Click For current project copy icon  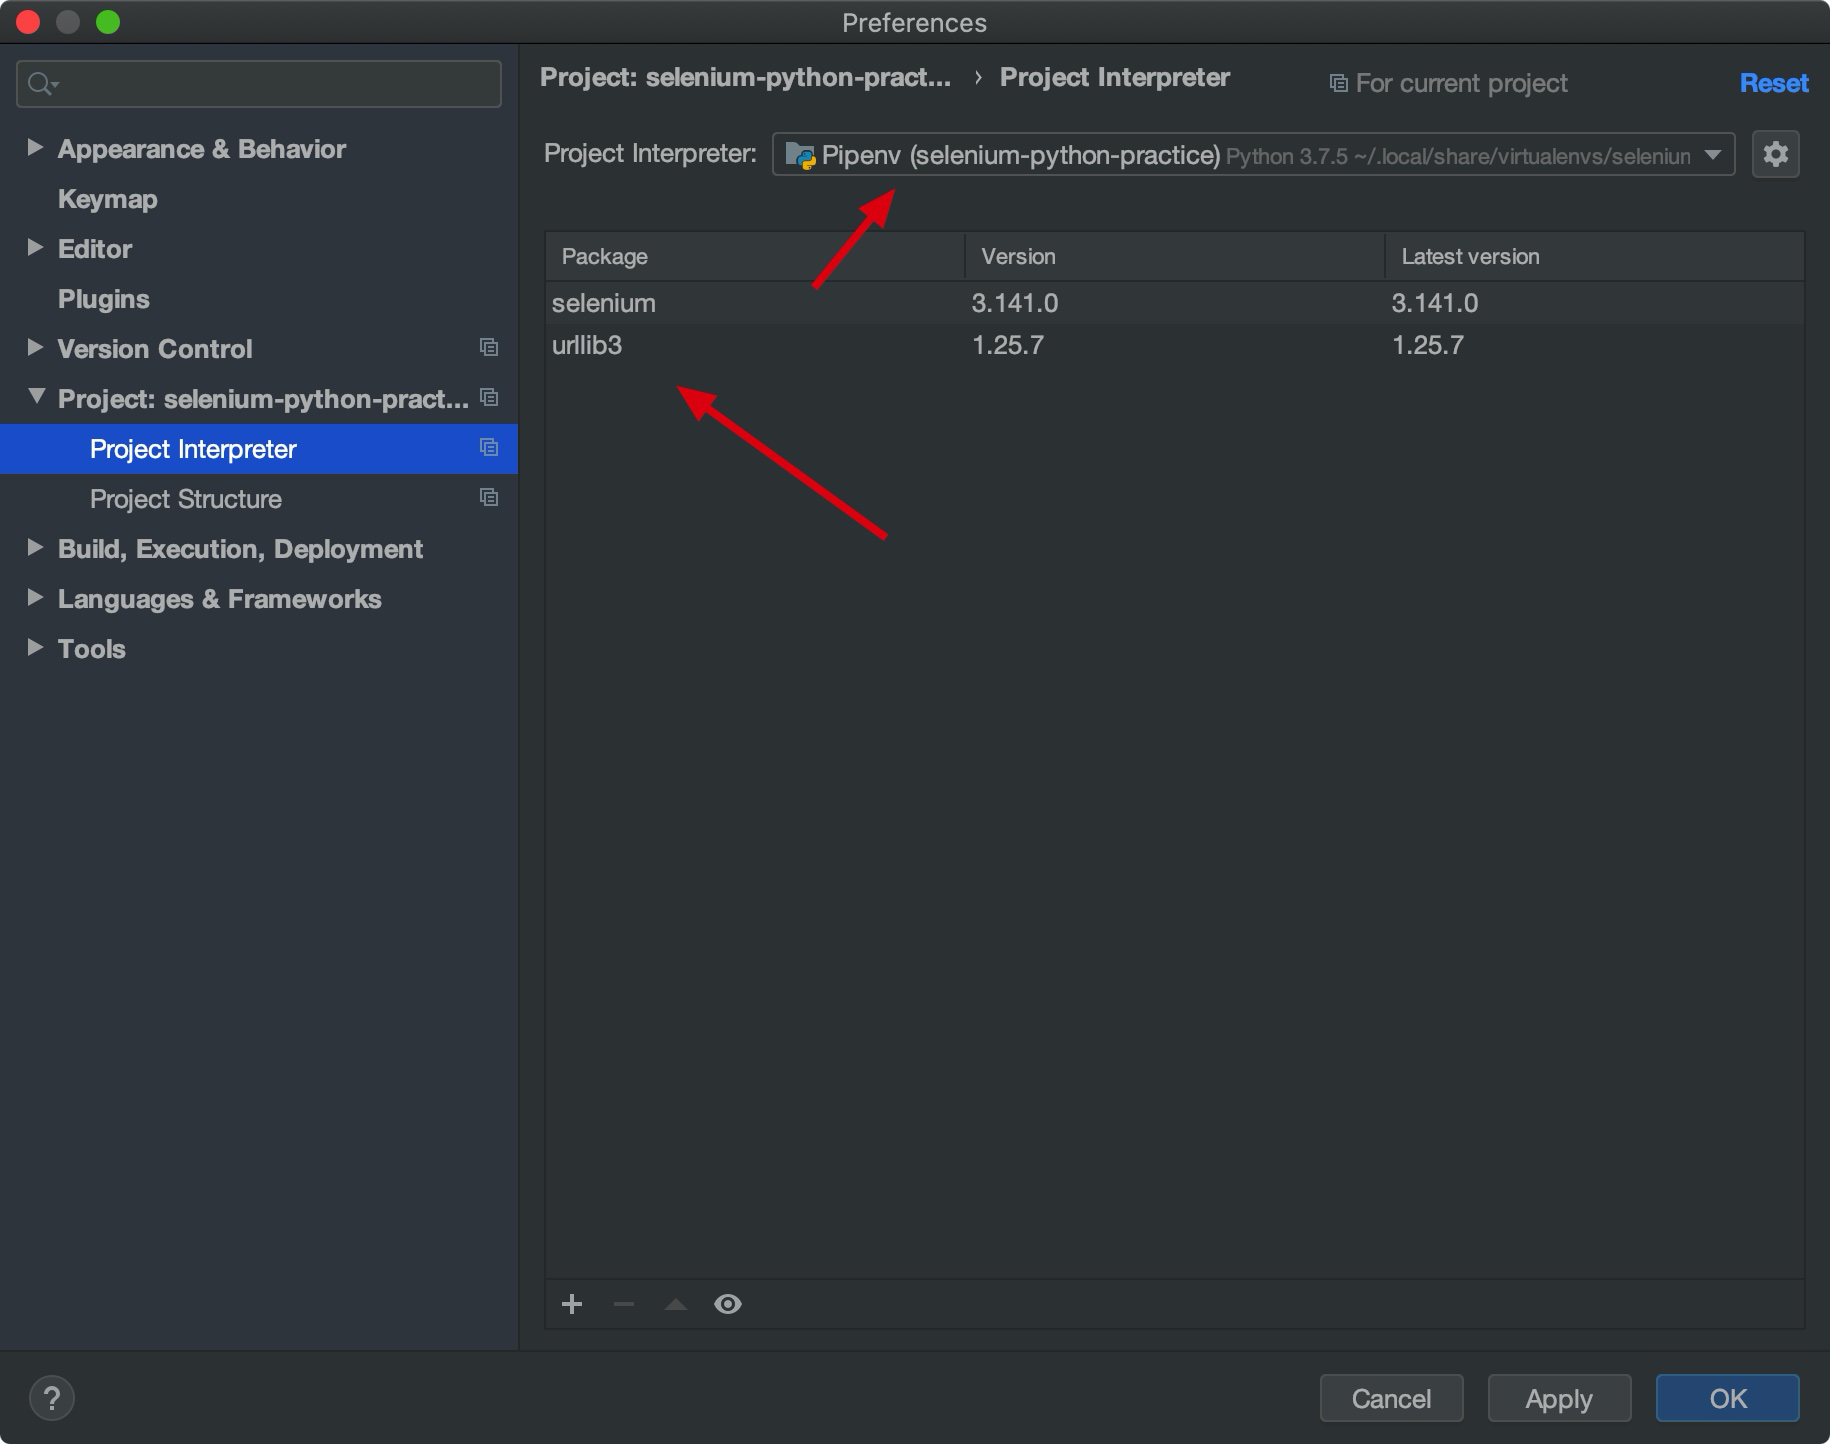click(x=1338, y=83)
